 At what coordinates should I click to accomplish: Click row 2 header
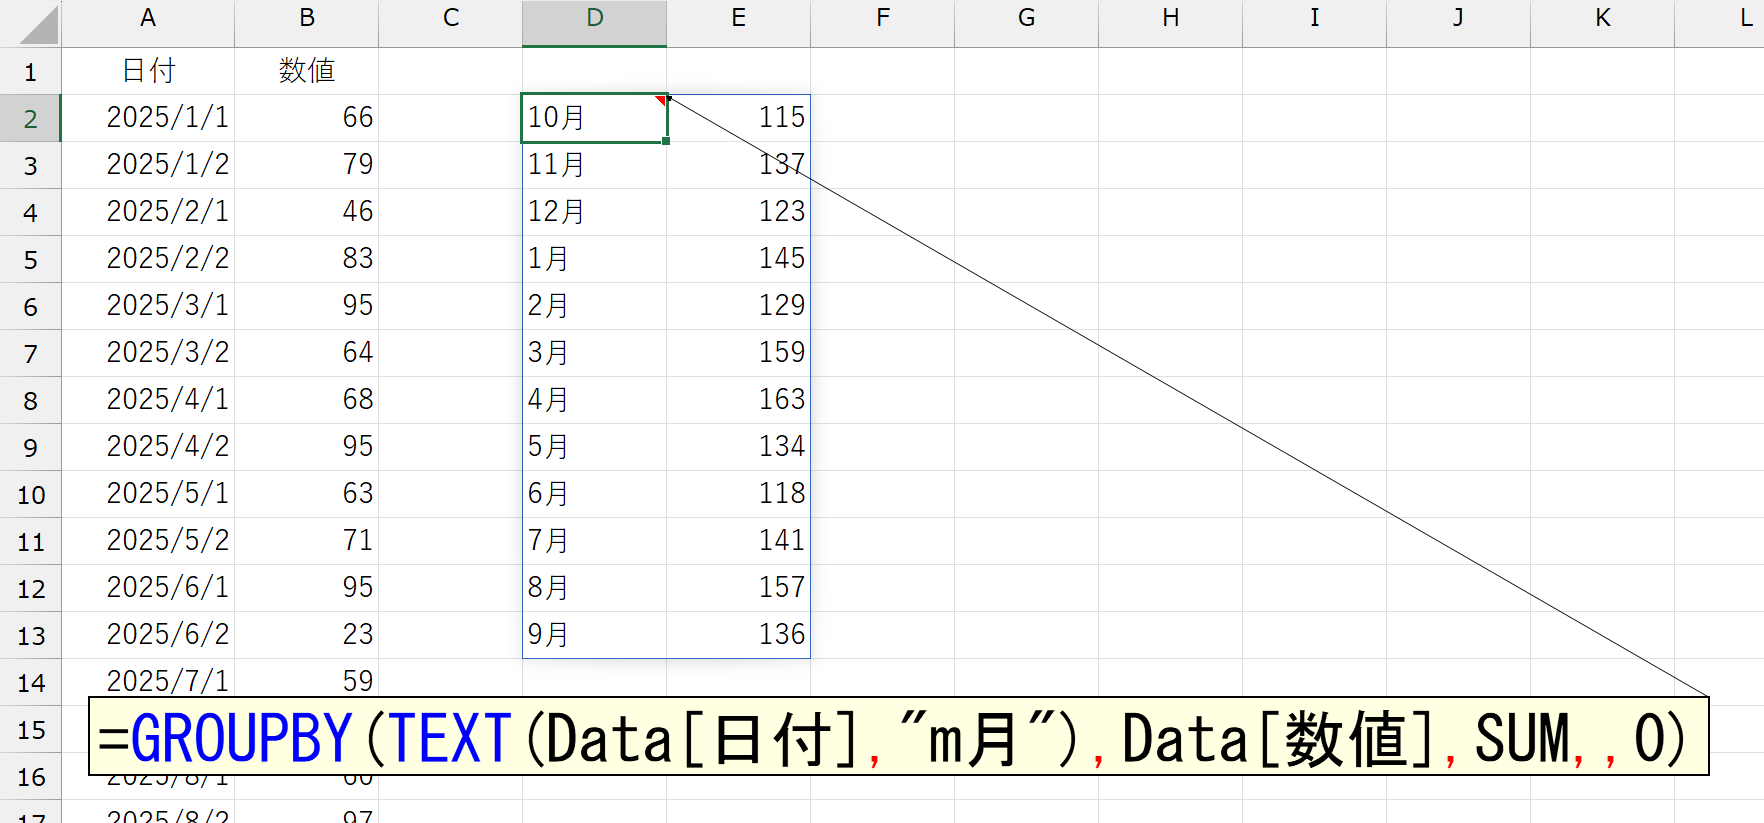[30, 119]
